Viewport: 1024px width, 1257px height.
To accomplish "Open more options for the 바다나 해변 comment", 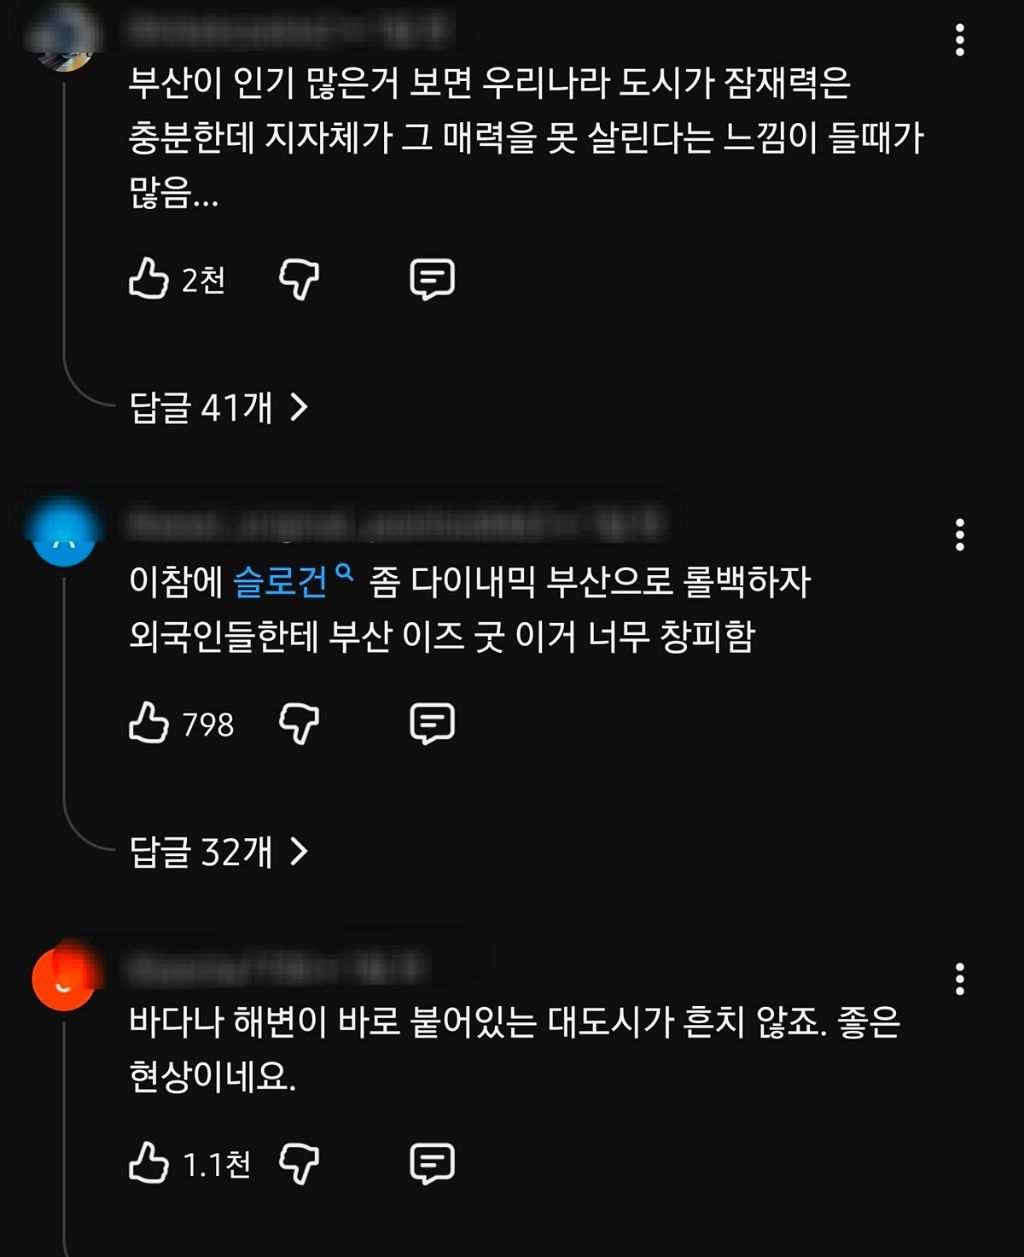I will click(960, 979).
